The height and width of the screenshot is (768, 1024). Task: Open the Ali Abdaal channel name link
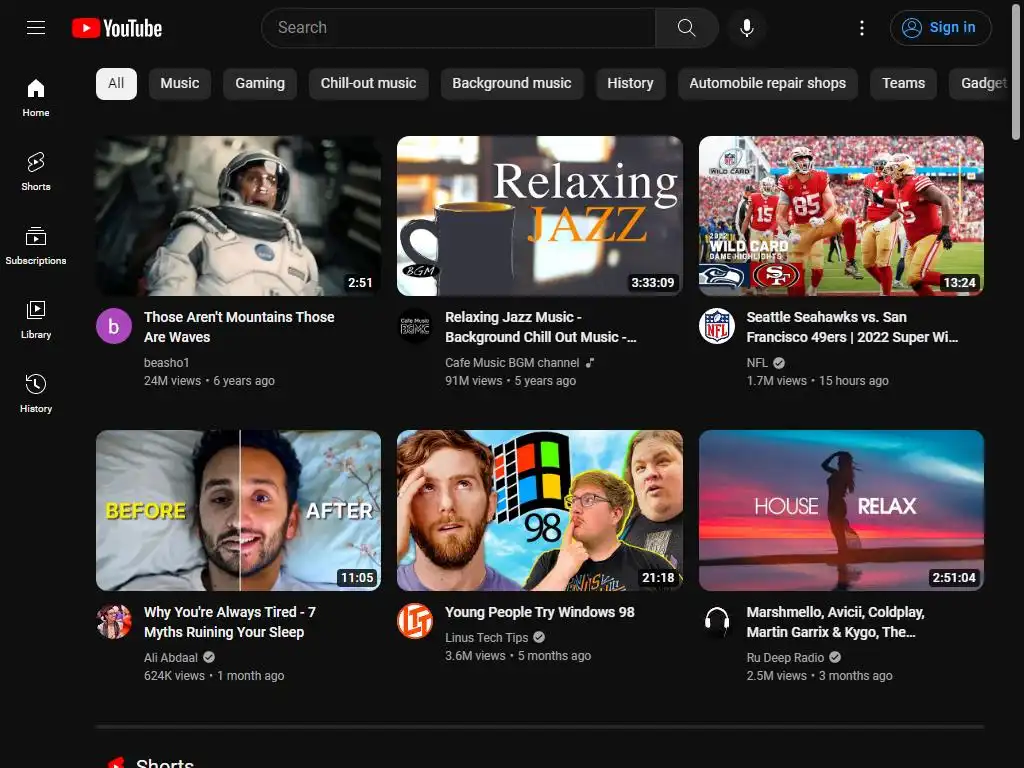pyautogui.click(x=170, y=658)
